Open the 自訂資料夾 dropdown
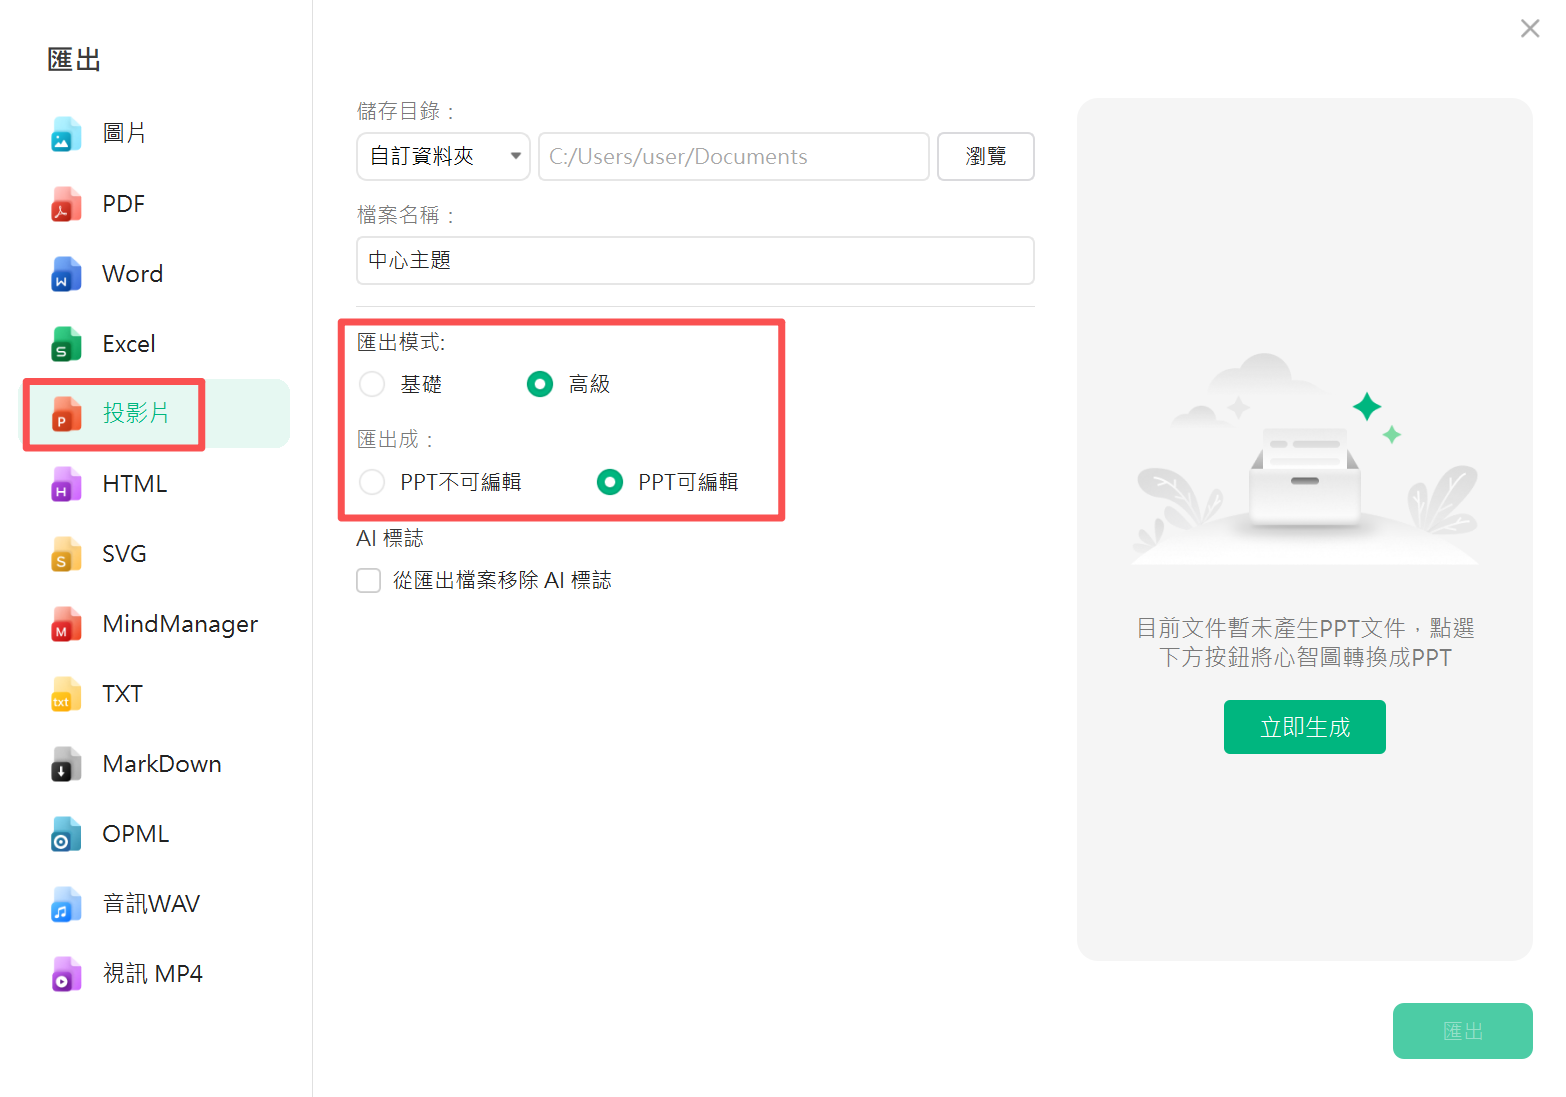1566x1097 pixels. point(443,157)
